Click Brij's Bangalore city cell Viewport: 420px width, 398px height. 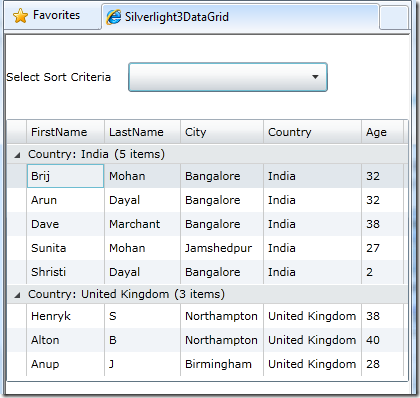click(x=222, y=176)
